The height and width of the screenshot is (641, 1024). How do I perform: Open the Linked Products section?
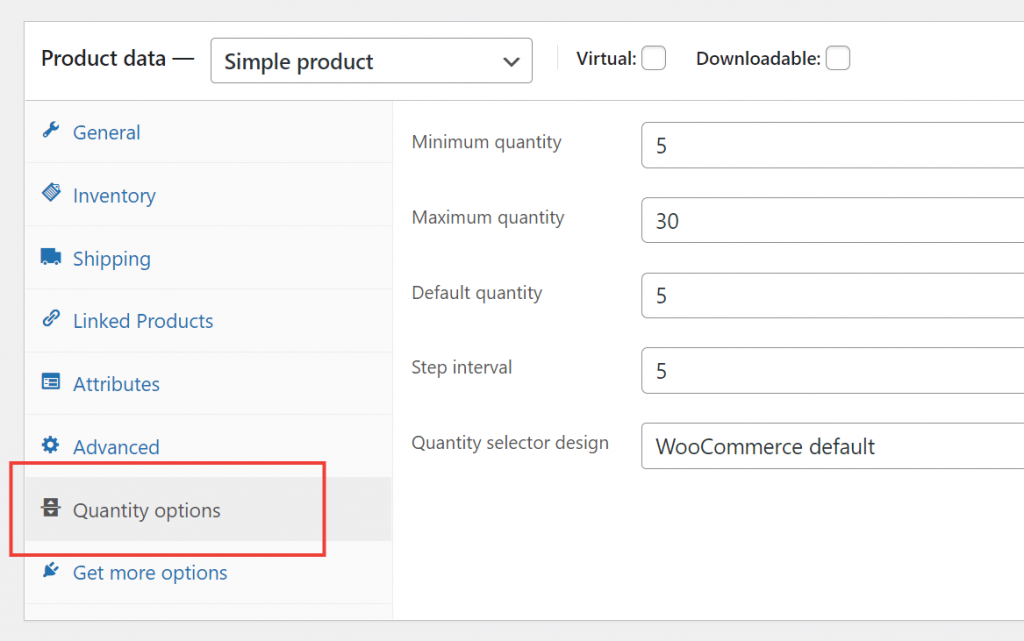pos(142,320)
